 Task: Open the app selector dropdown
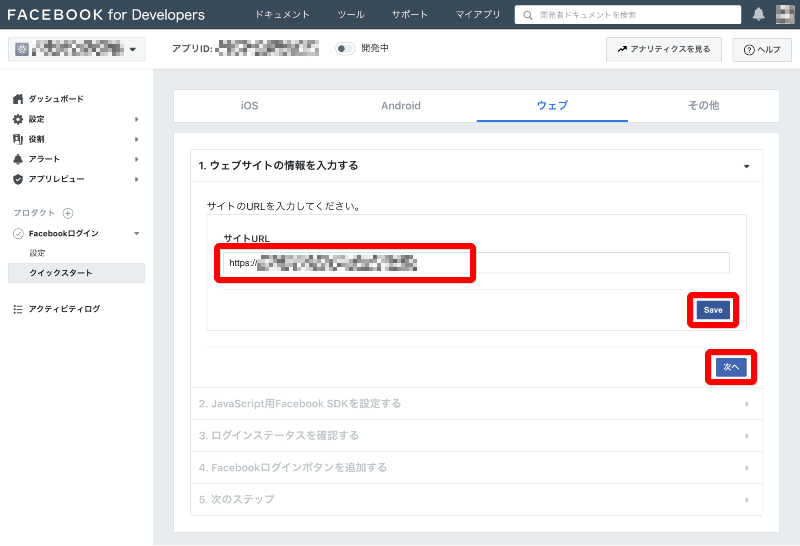(77, 49)
